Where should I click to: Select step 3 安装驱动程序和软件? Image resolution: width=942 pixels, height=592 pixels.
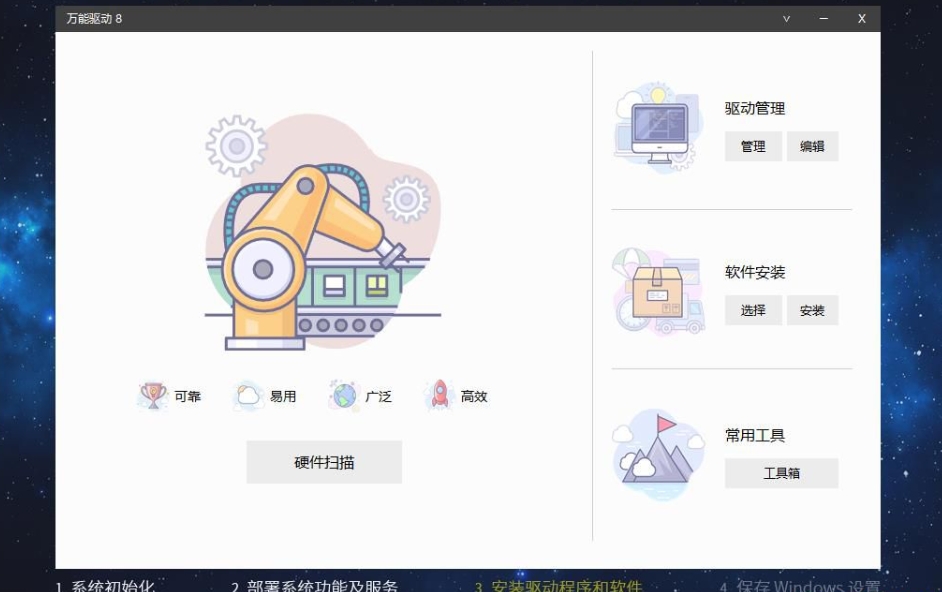(558, 585)
